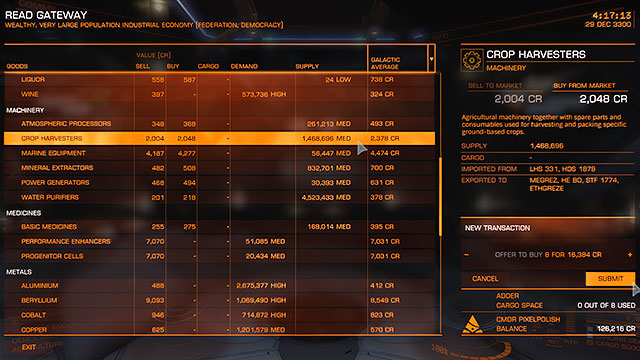Click Beryllium galactic average 8,549 CR
This screenshot has width=640, height=360.
384,300
